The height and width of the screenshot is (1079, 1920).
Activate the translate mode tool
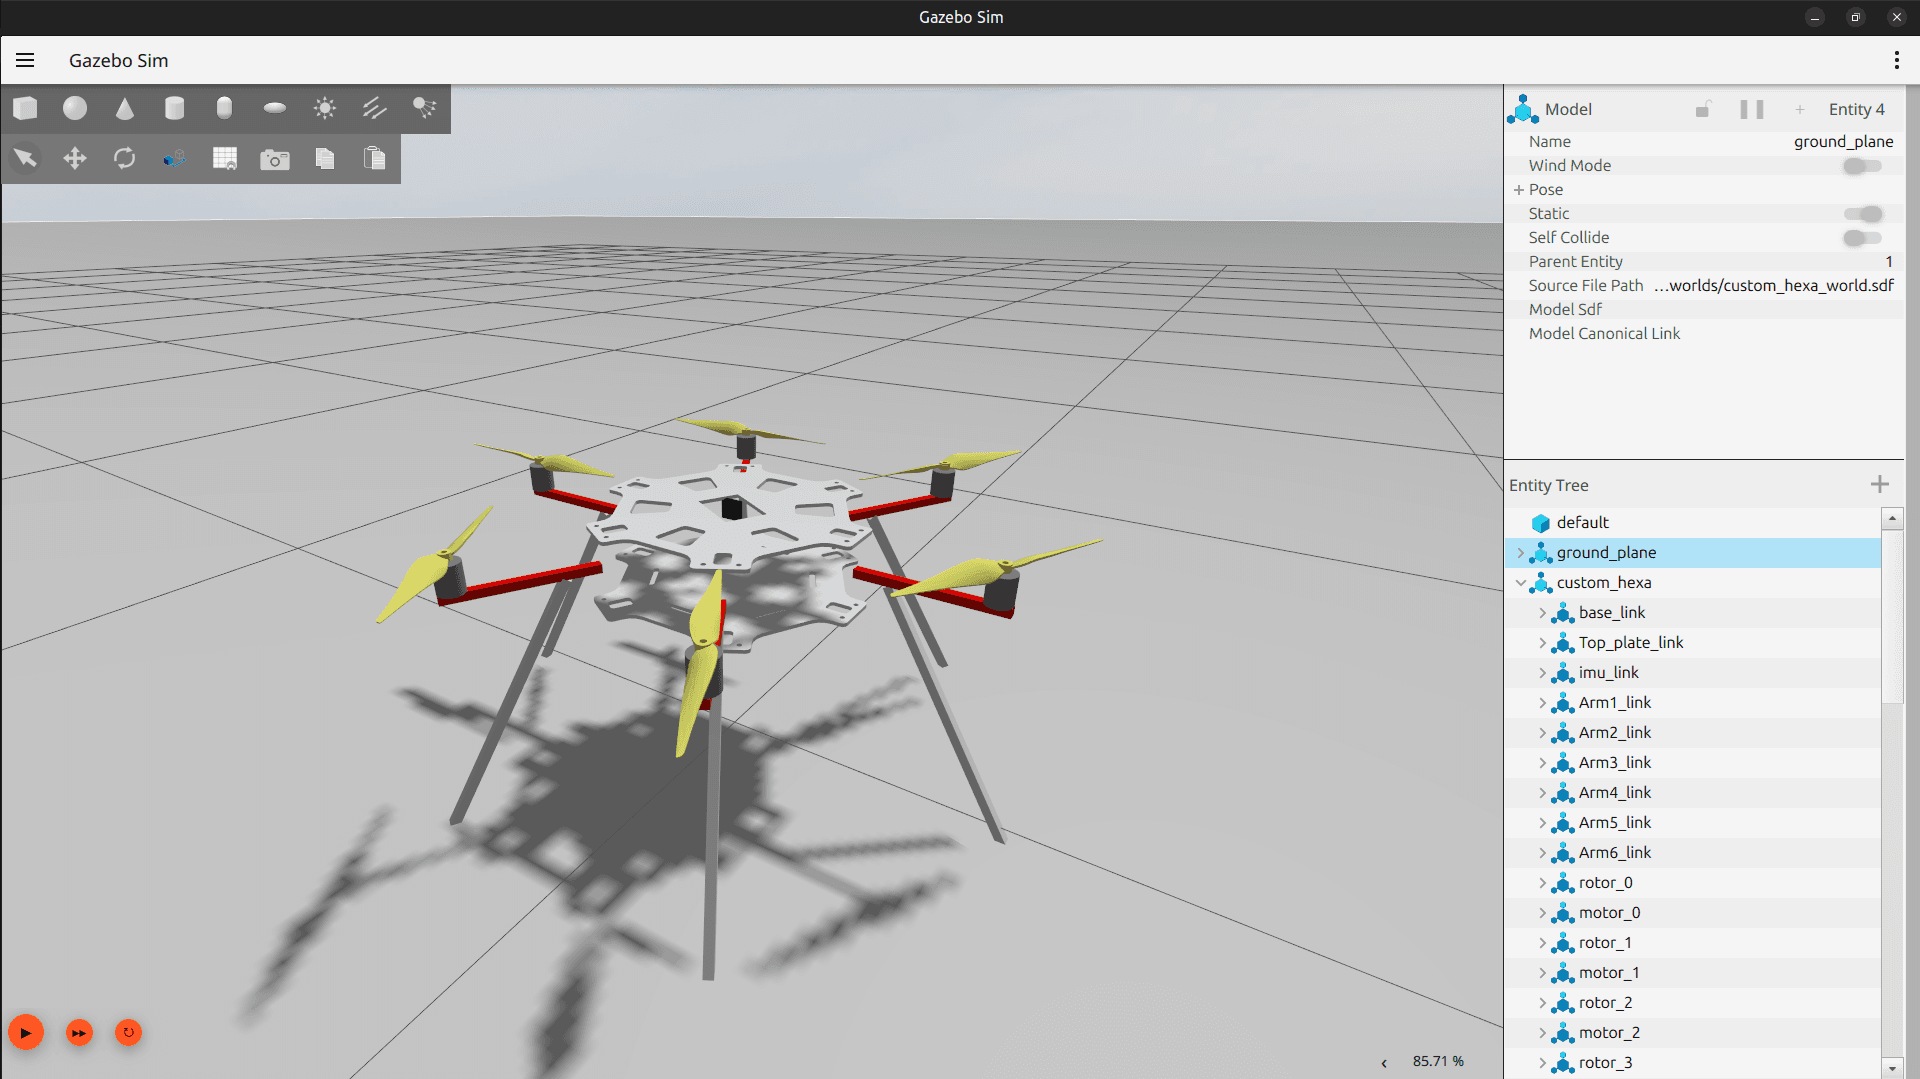pyautogui.click(x=75, y=158)
